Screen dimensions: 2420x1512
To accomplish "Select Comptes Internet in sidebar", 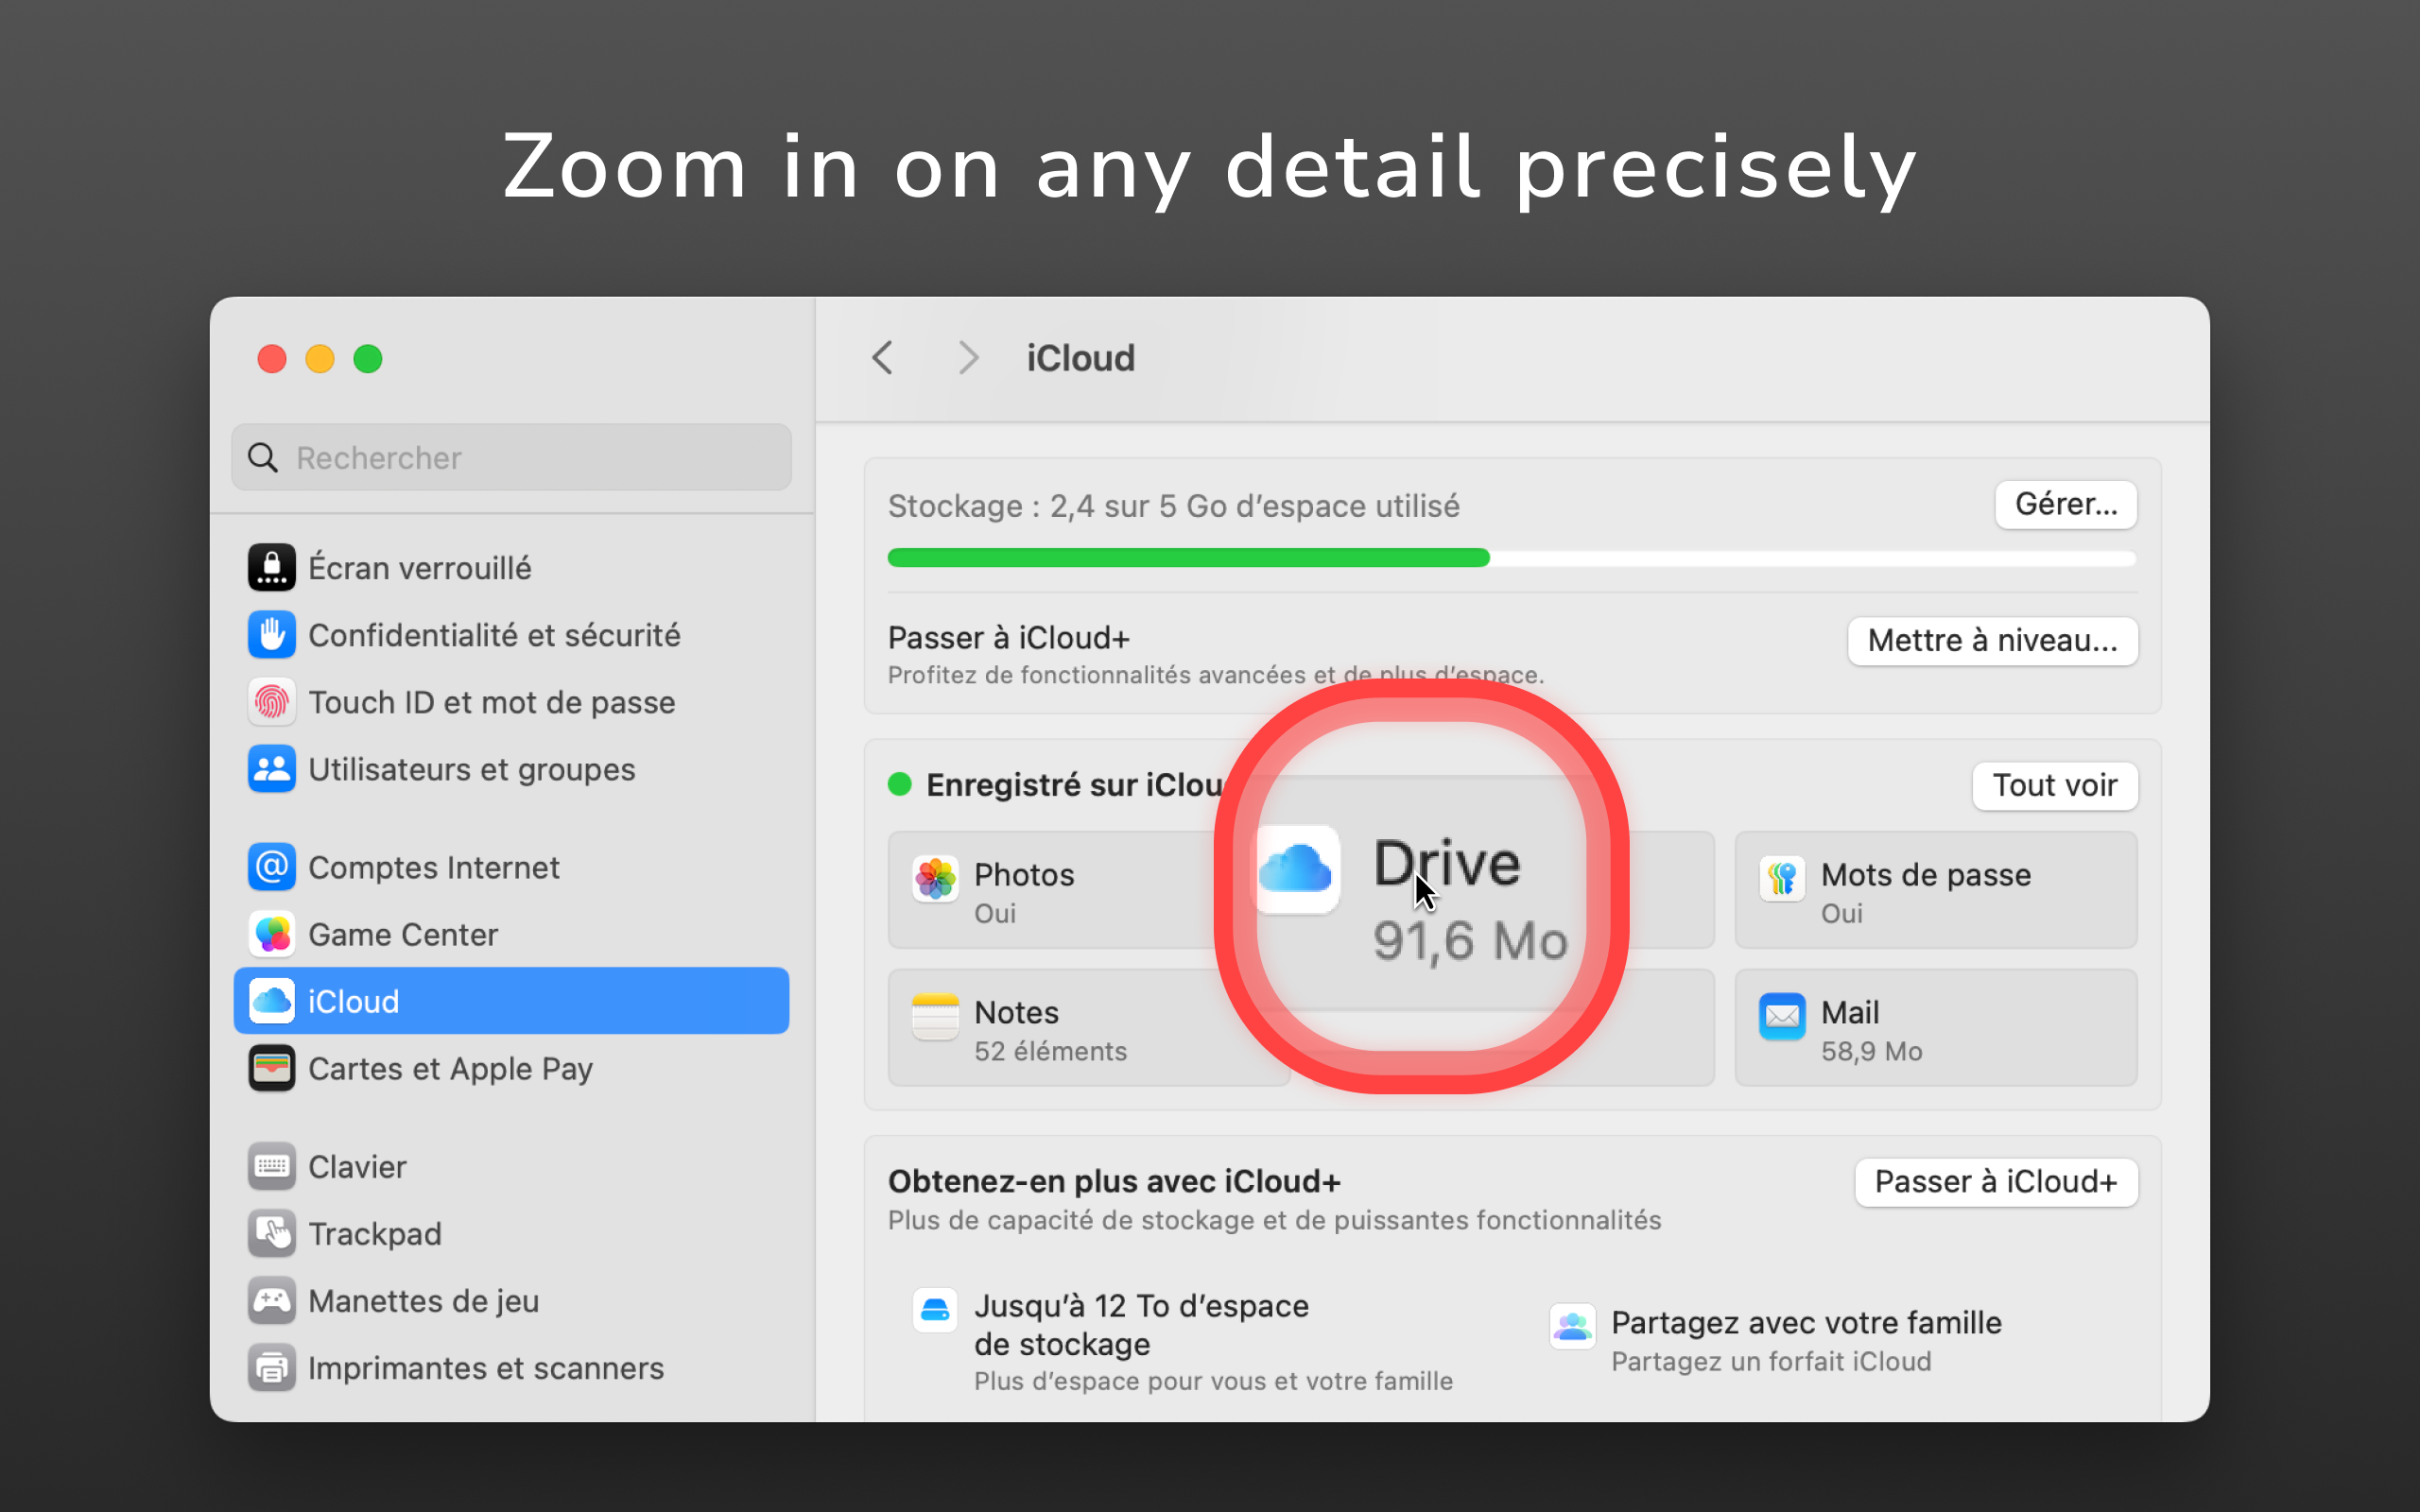I will tap(511, 867).
